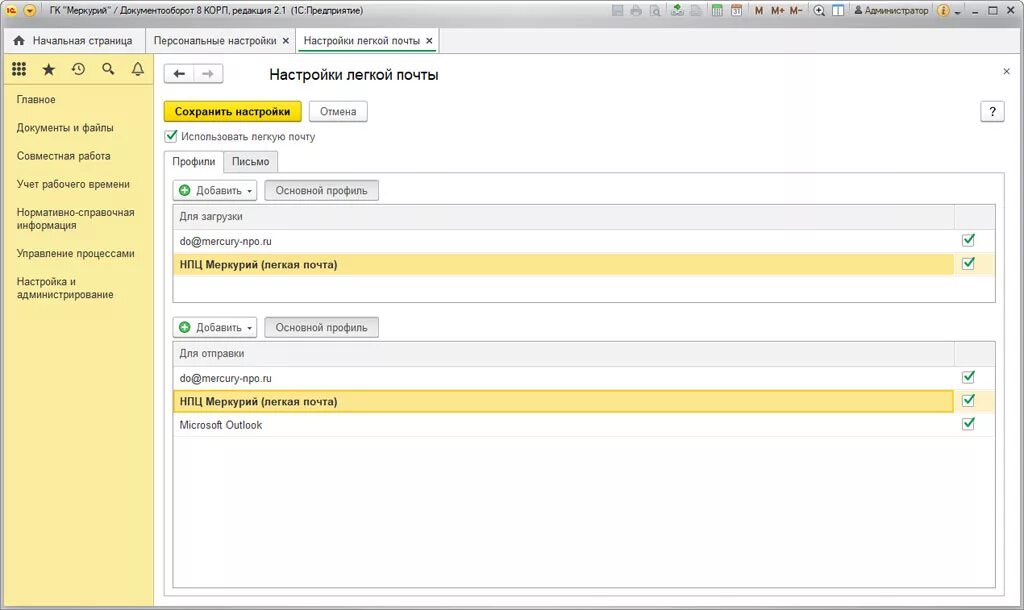Viewport: 1024px width, 610px height.
Task: Toggle Использовать легкую почту checkbox
Action: click(x=171, y=136)
